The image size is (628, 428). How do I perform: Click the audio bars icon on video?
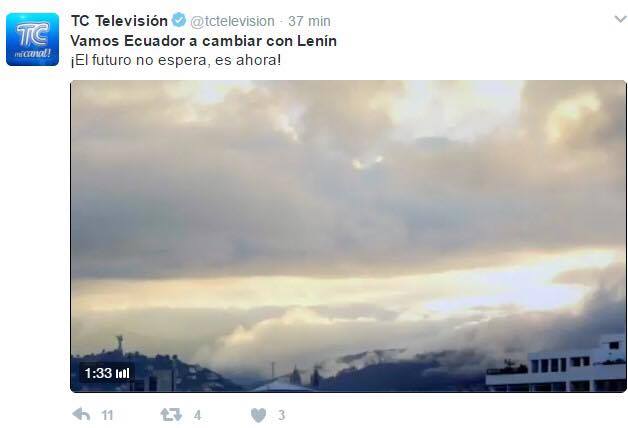point(123,374)
